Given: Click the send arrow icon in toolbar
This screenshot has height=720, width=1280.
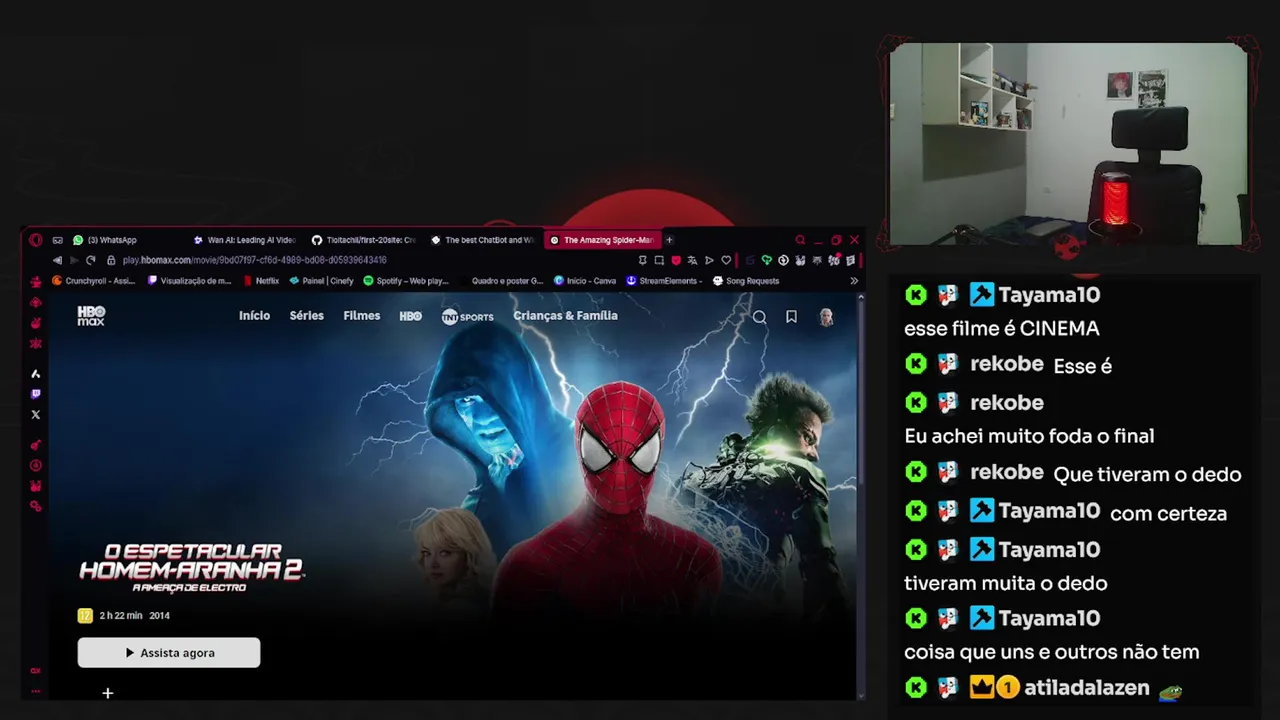Looking at the screenshot, I should [709, 260].
